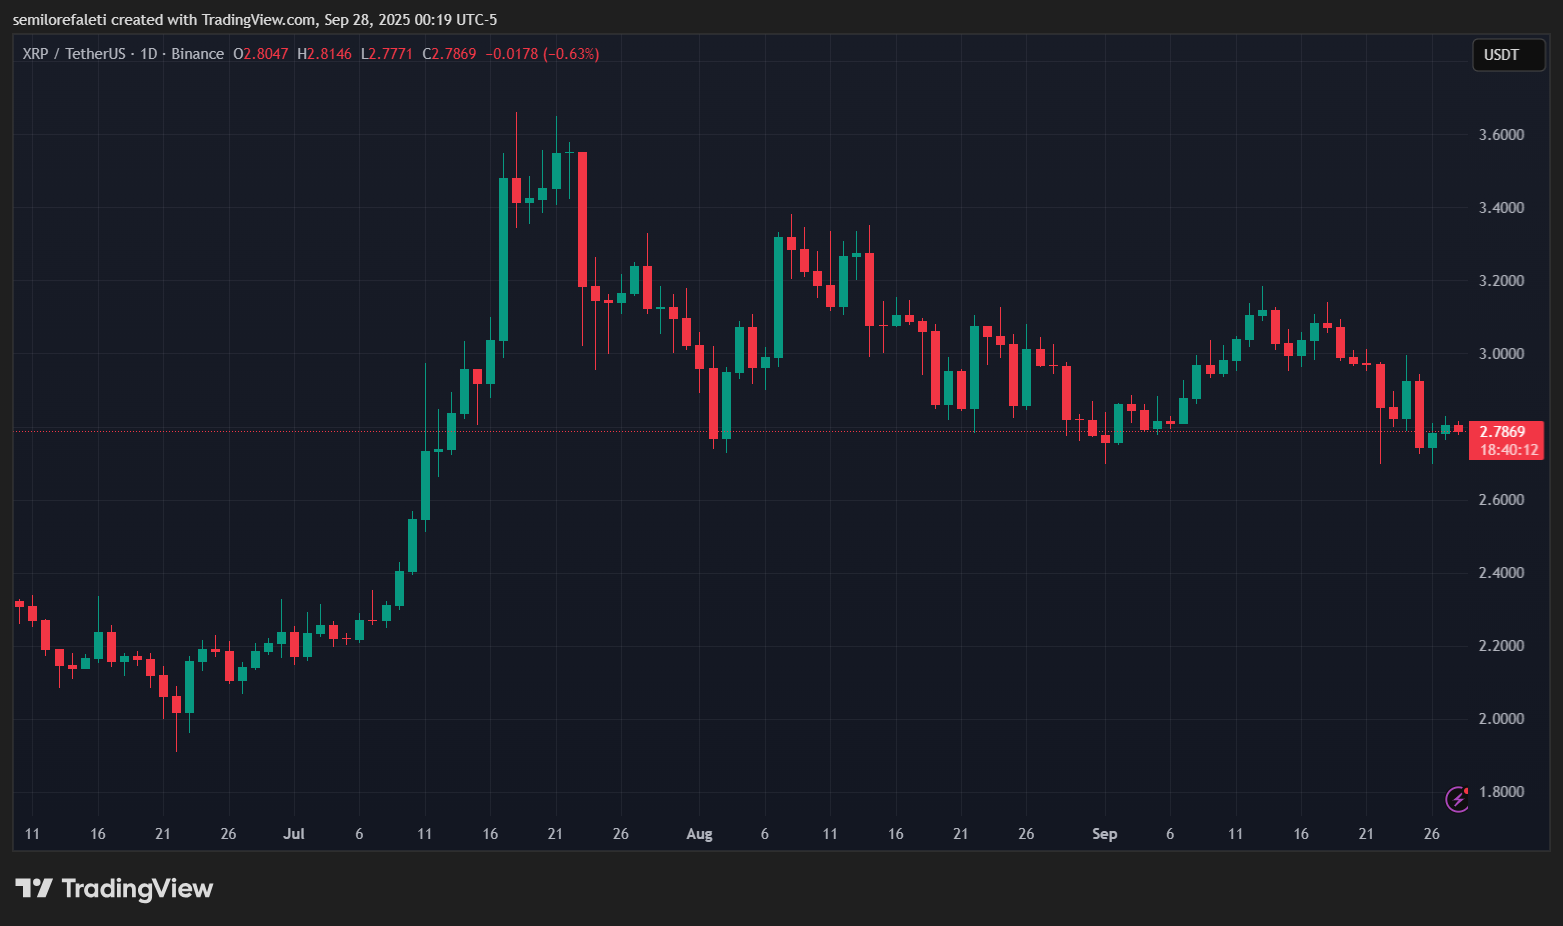This screenshot has width=1563, height=926.
Task: Click the 1.8000 price axis label
Action: click(1502, 792)
